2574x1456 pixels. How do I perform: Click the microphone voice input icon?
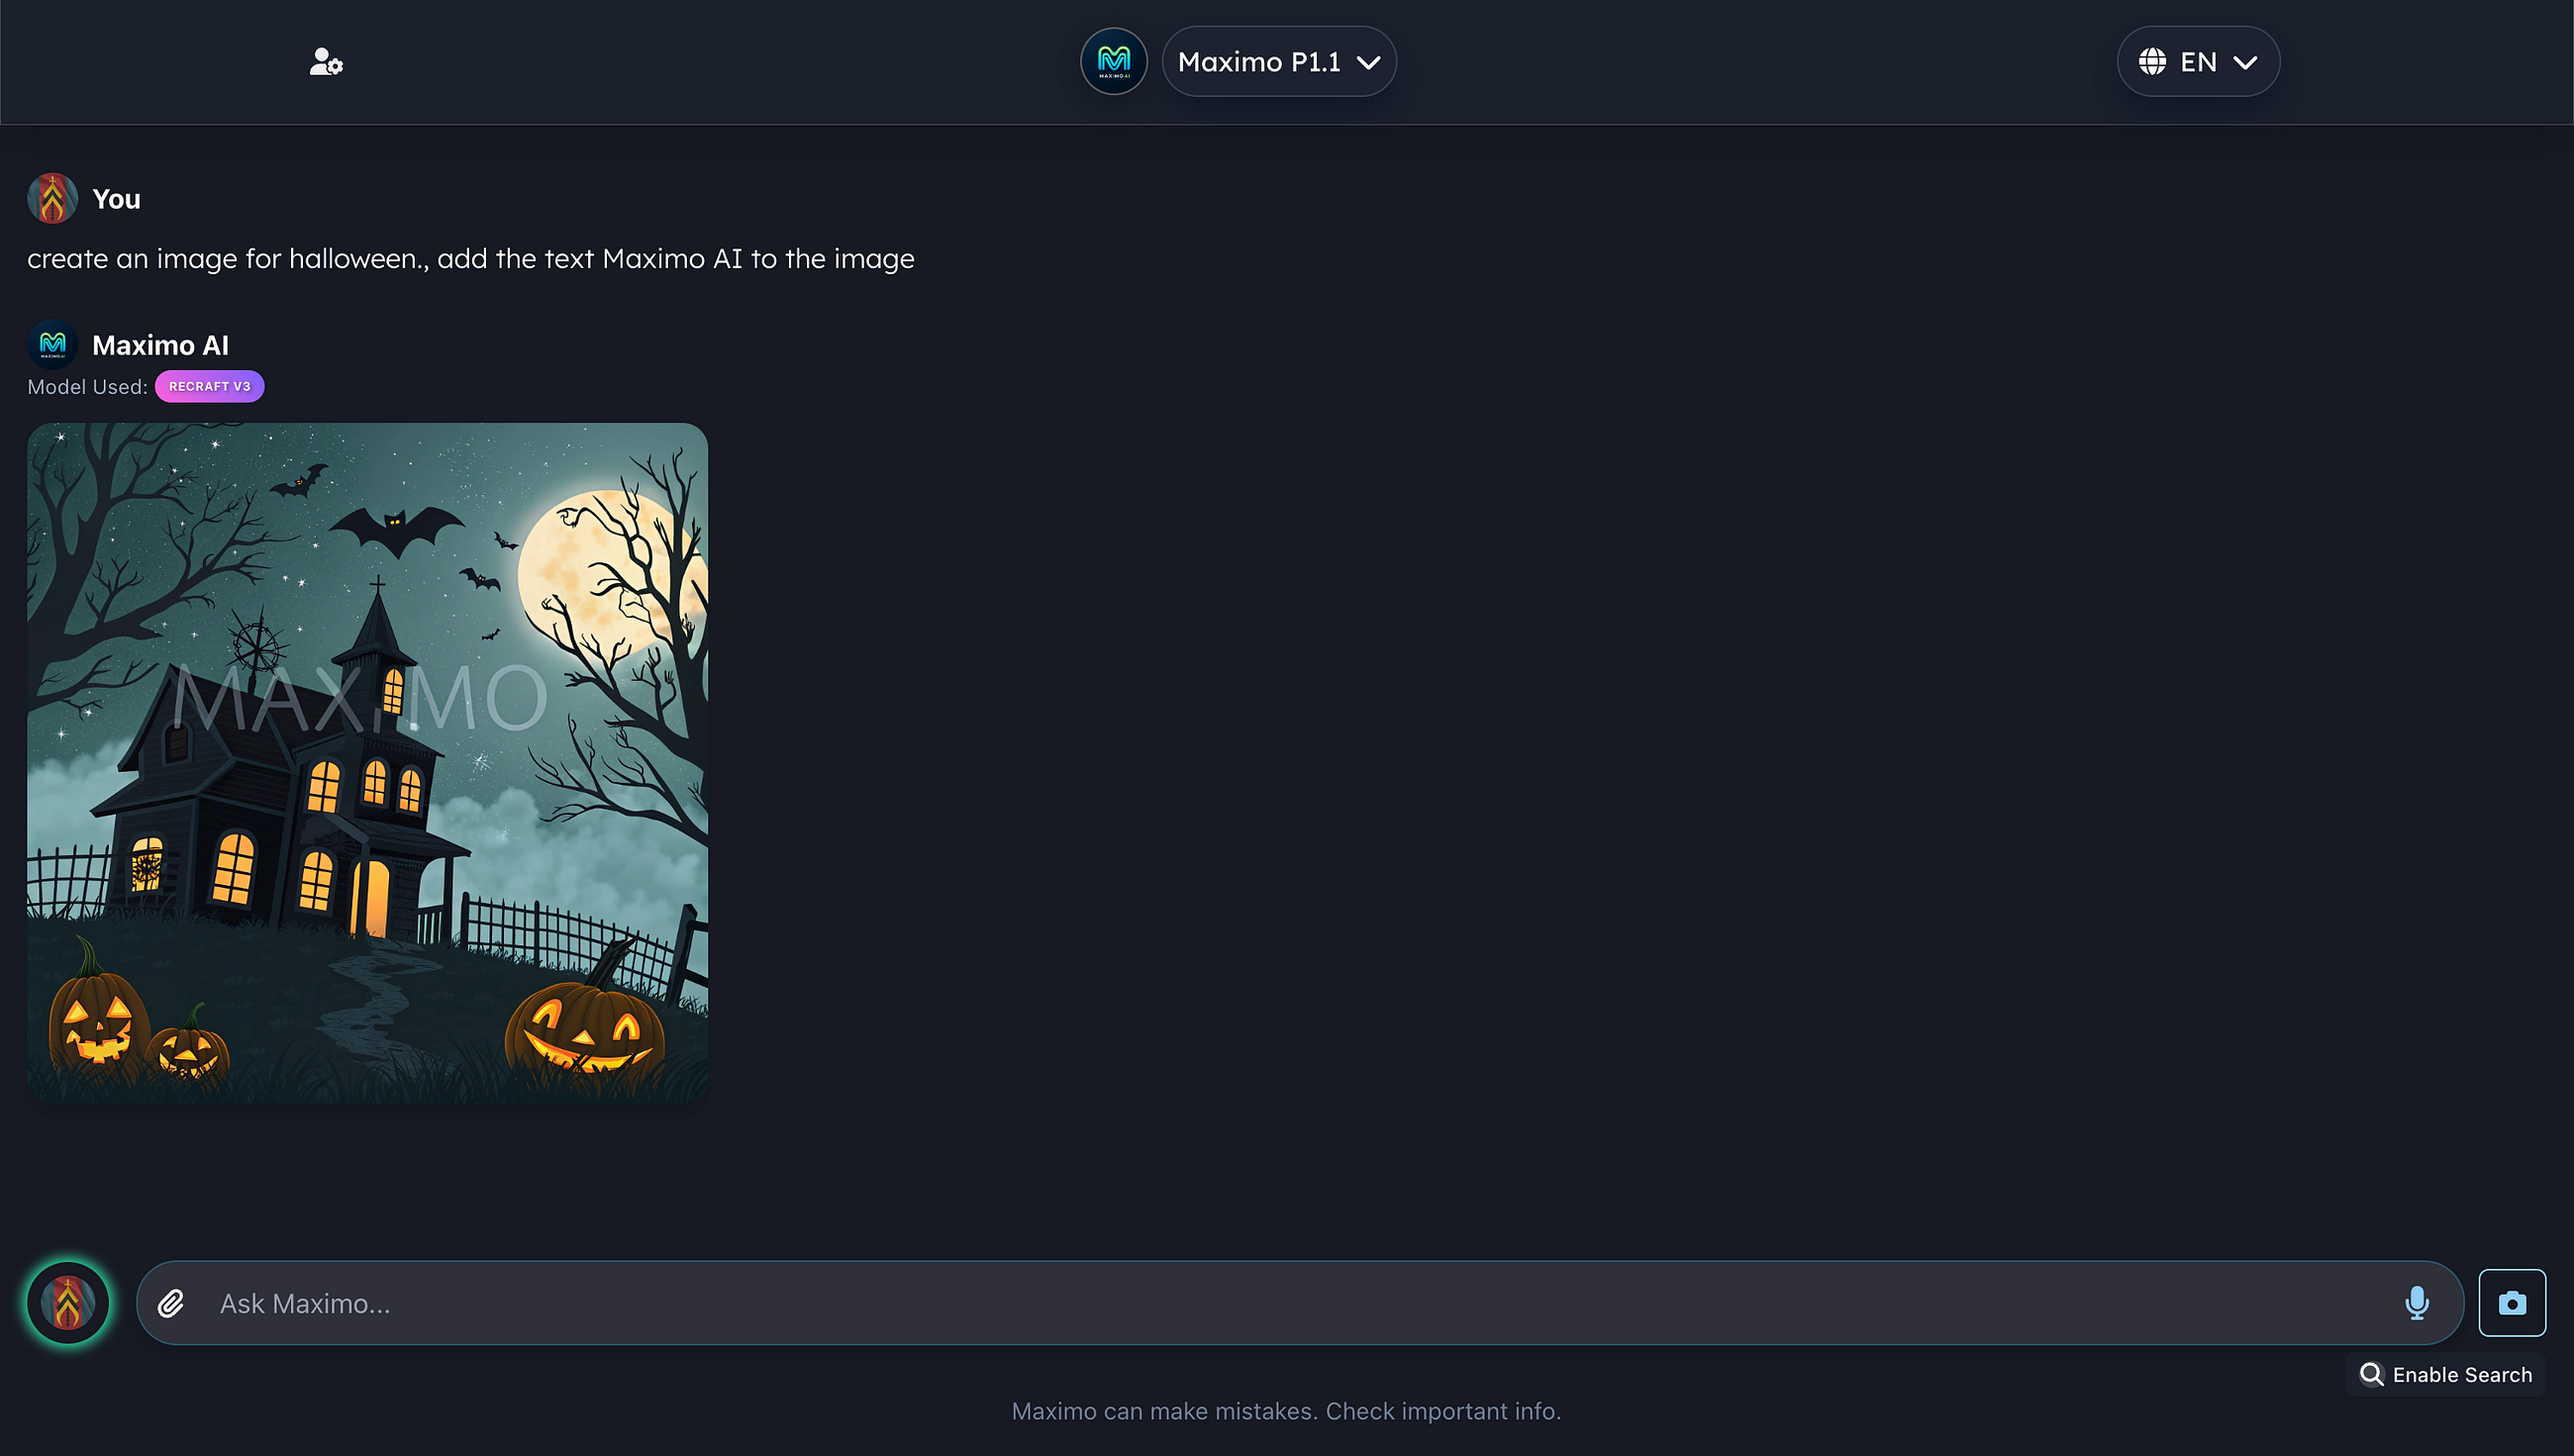(2416, 1303)
